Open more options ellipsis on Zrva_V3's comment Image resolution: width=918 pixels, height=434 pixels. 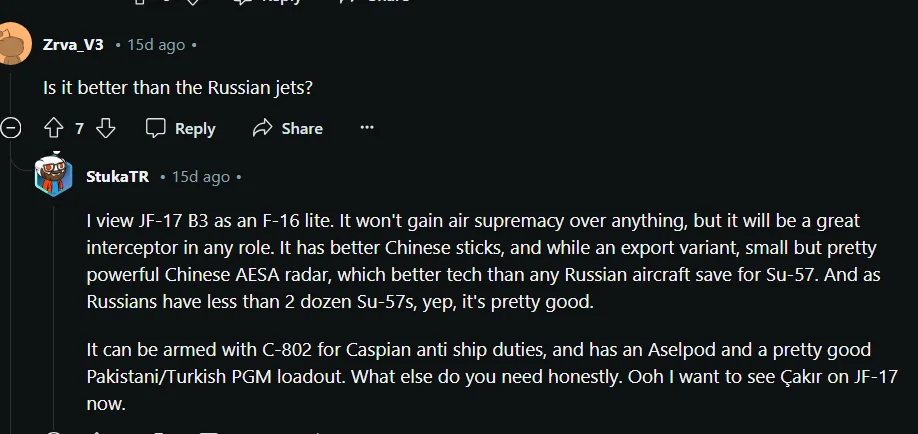[367, 128]
